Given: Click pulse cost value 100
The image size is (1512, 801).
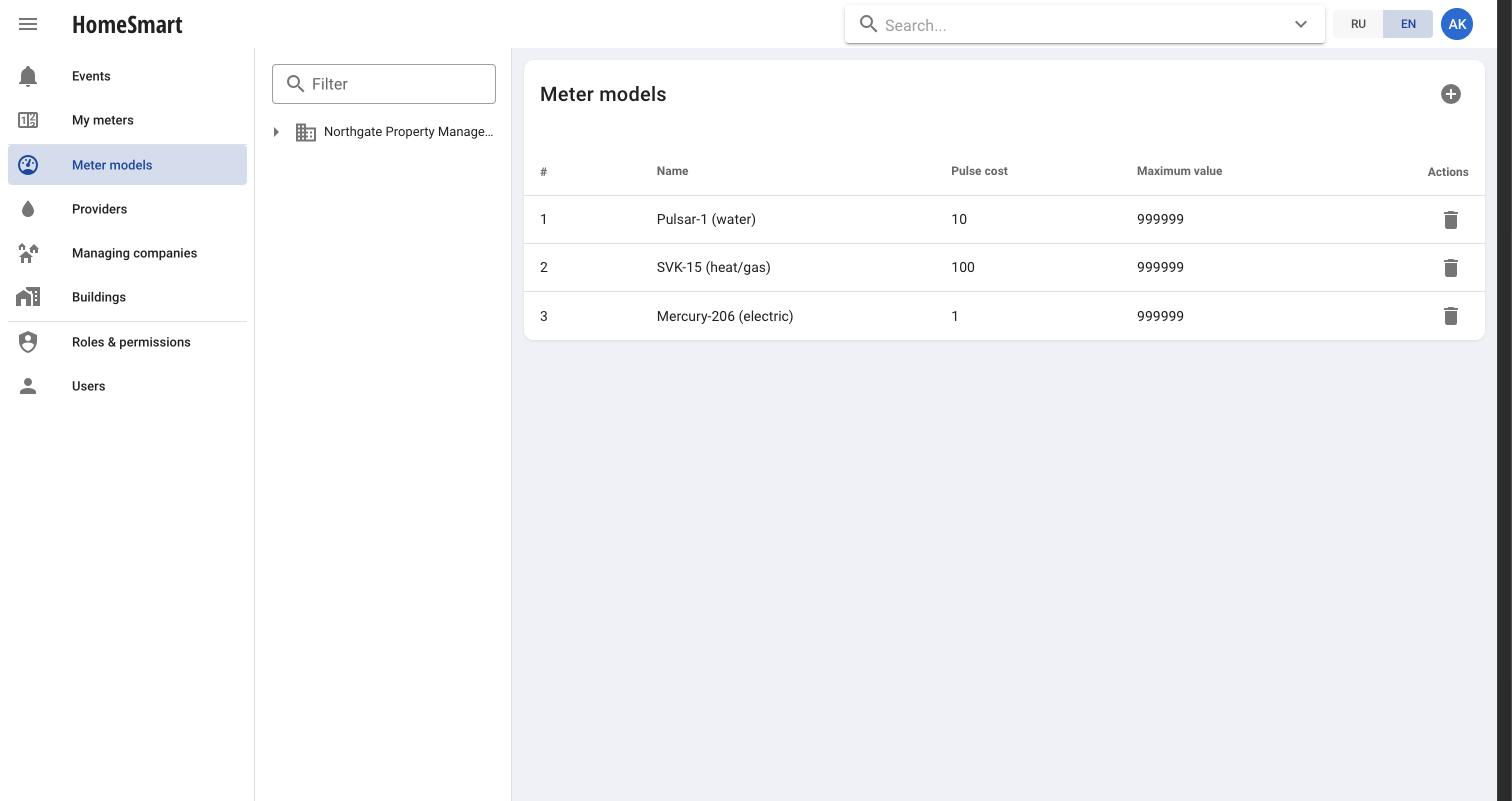Looking at the screenshot, I should [x=963, y=267].
